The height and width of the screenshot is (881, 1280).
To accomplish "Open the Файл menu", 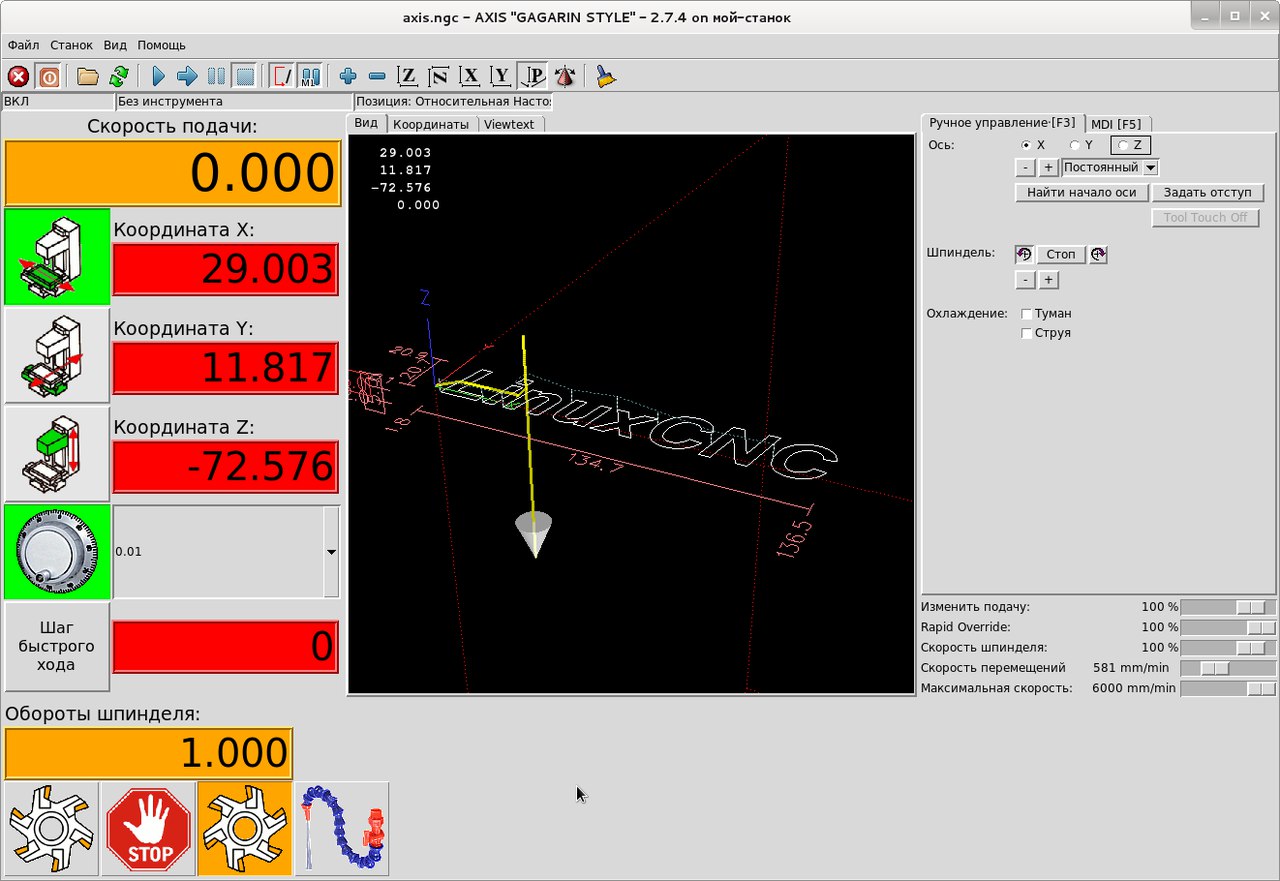I will (x=24, y=45).
